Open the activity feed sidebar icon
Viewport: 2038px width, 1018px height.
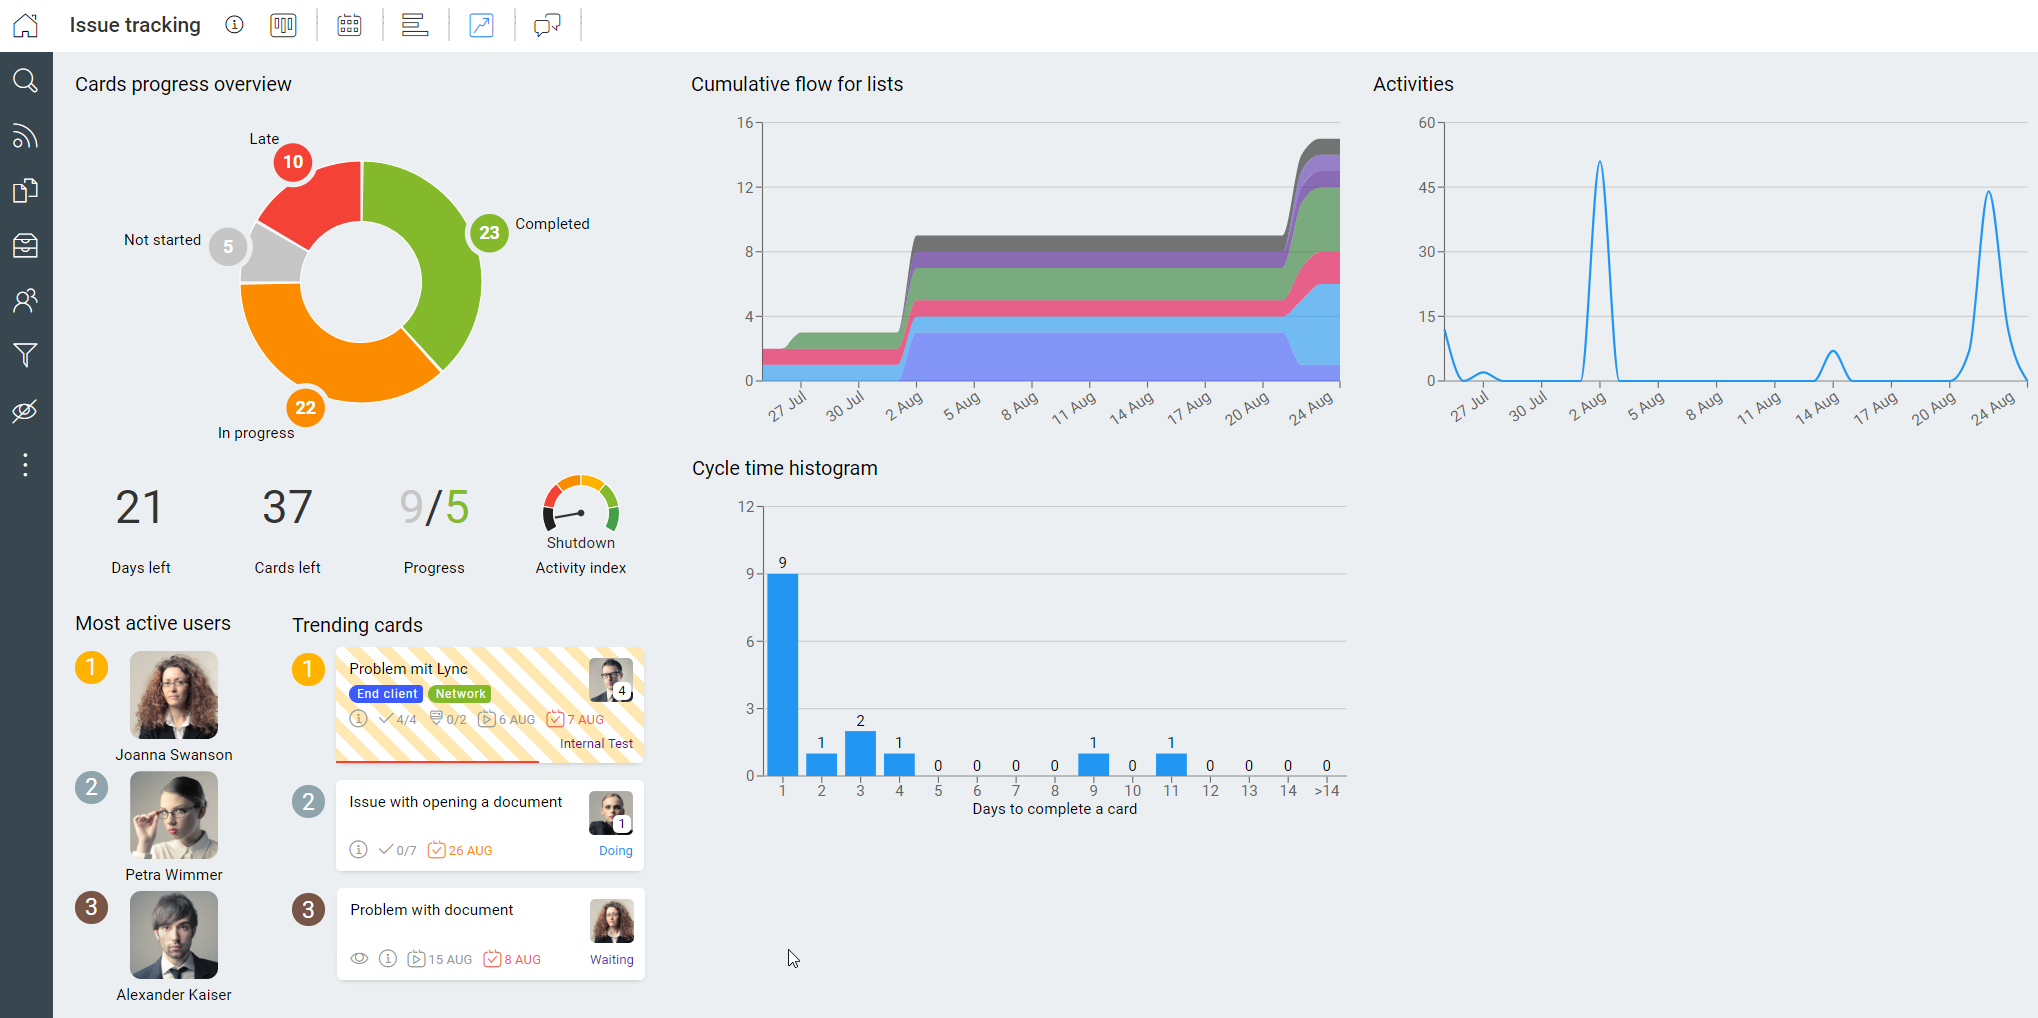tap(26, 136)
